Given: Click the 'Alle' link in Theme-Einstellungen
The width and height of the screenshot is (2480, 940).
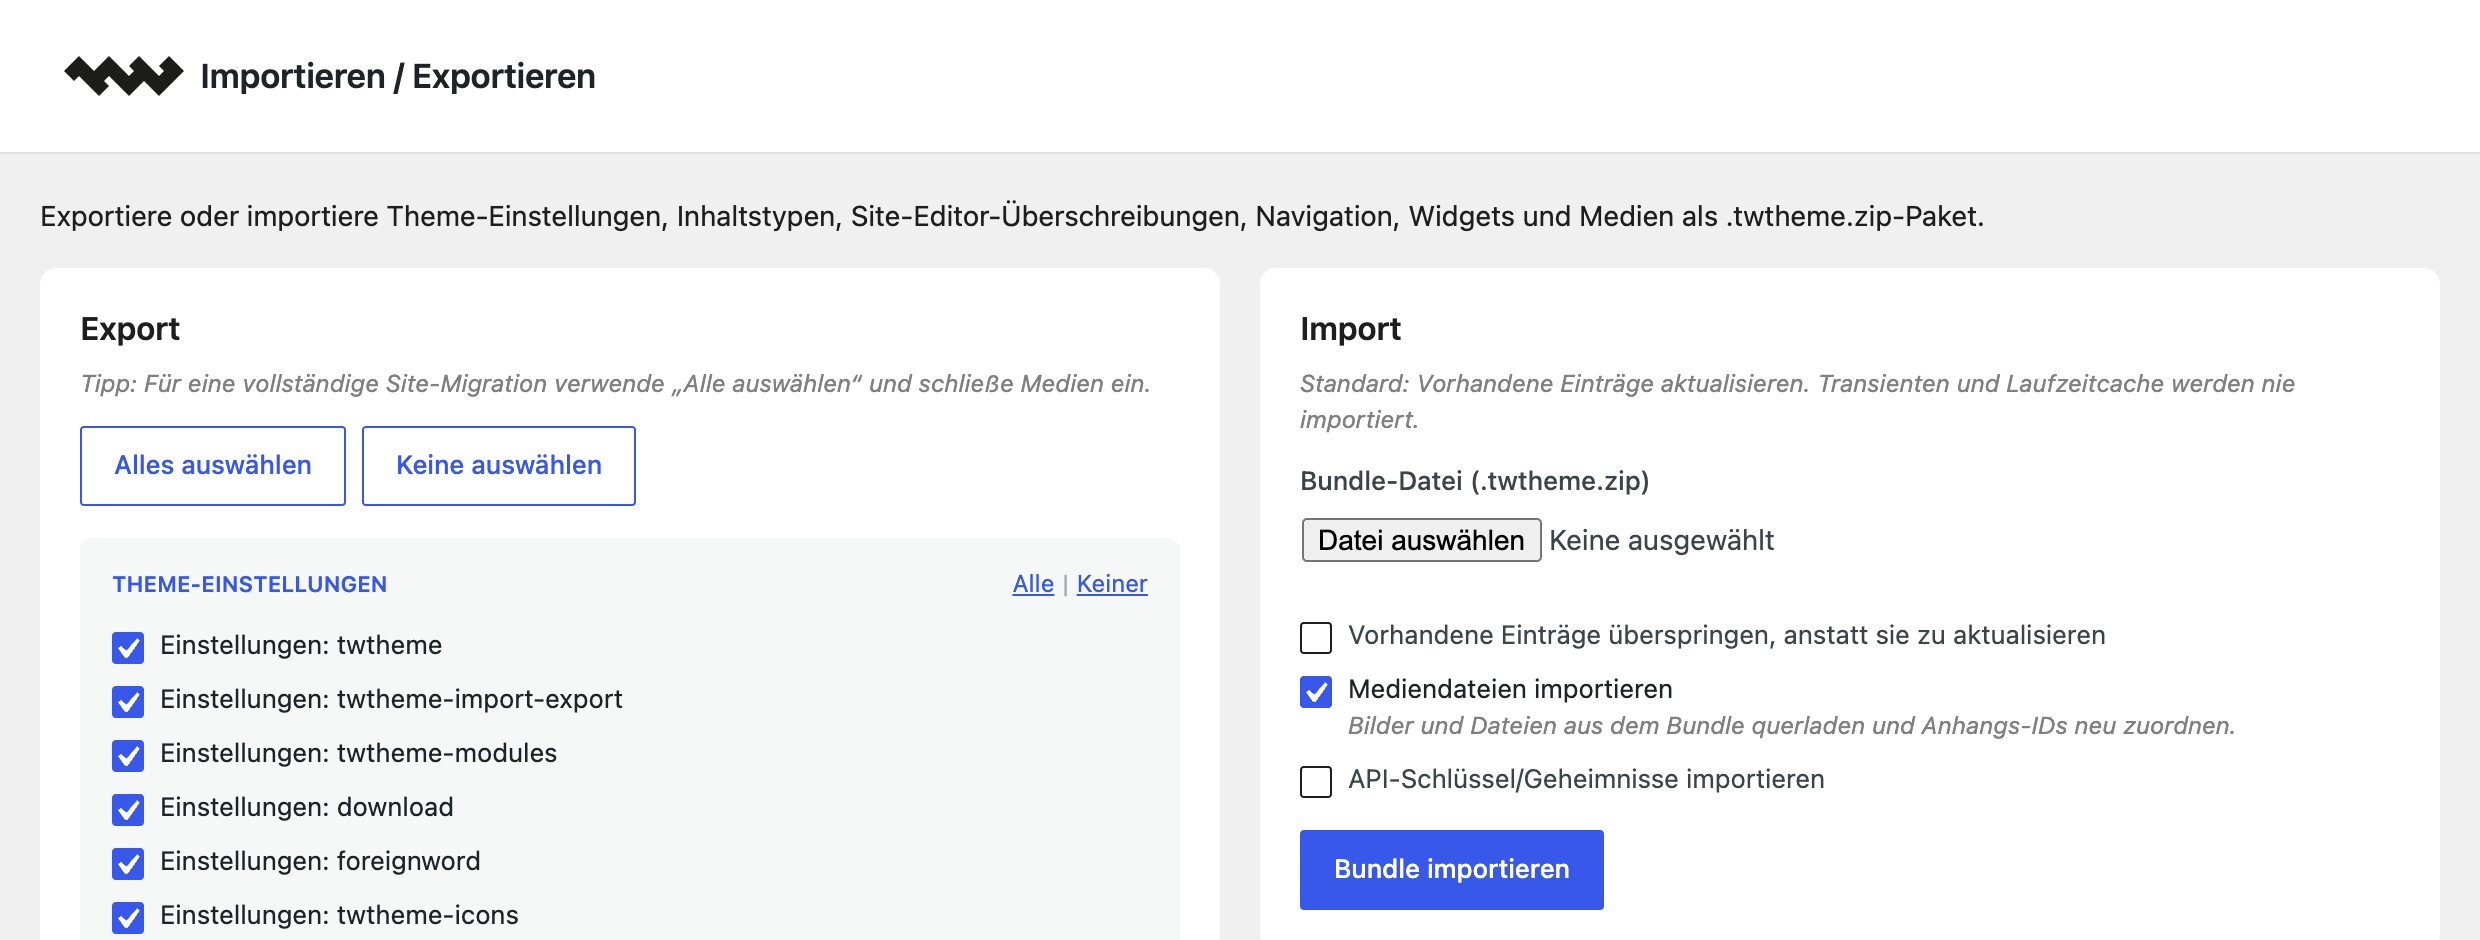Looking at the screenshot, I should pos(1033,584).
